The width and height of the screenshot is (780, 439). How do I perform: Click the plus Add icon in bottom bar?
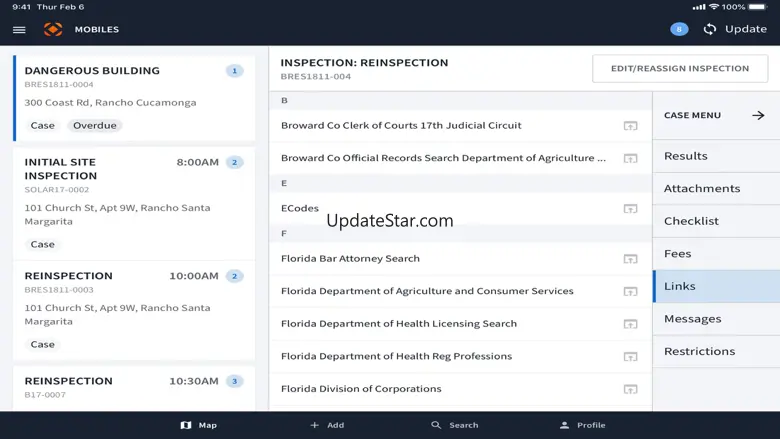[x=314, y=425]
